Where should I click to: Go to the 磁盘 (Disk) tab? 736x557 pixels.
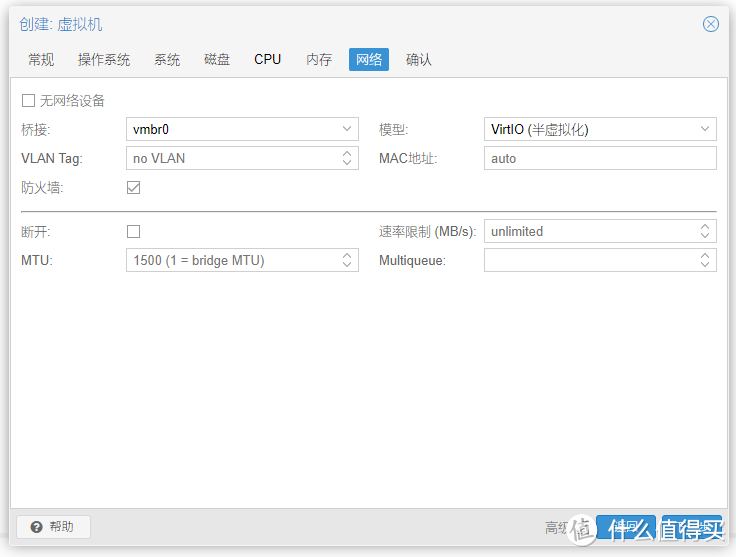point(217,59)
